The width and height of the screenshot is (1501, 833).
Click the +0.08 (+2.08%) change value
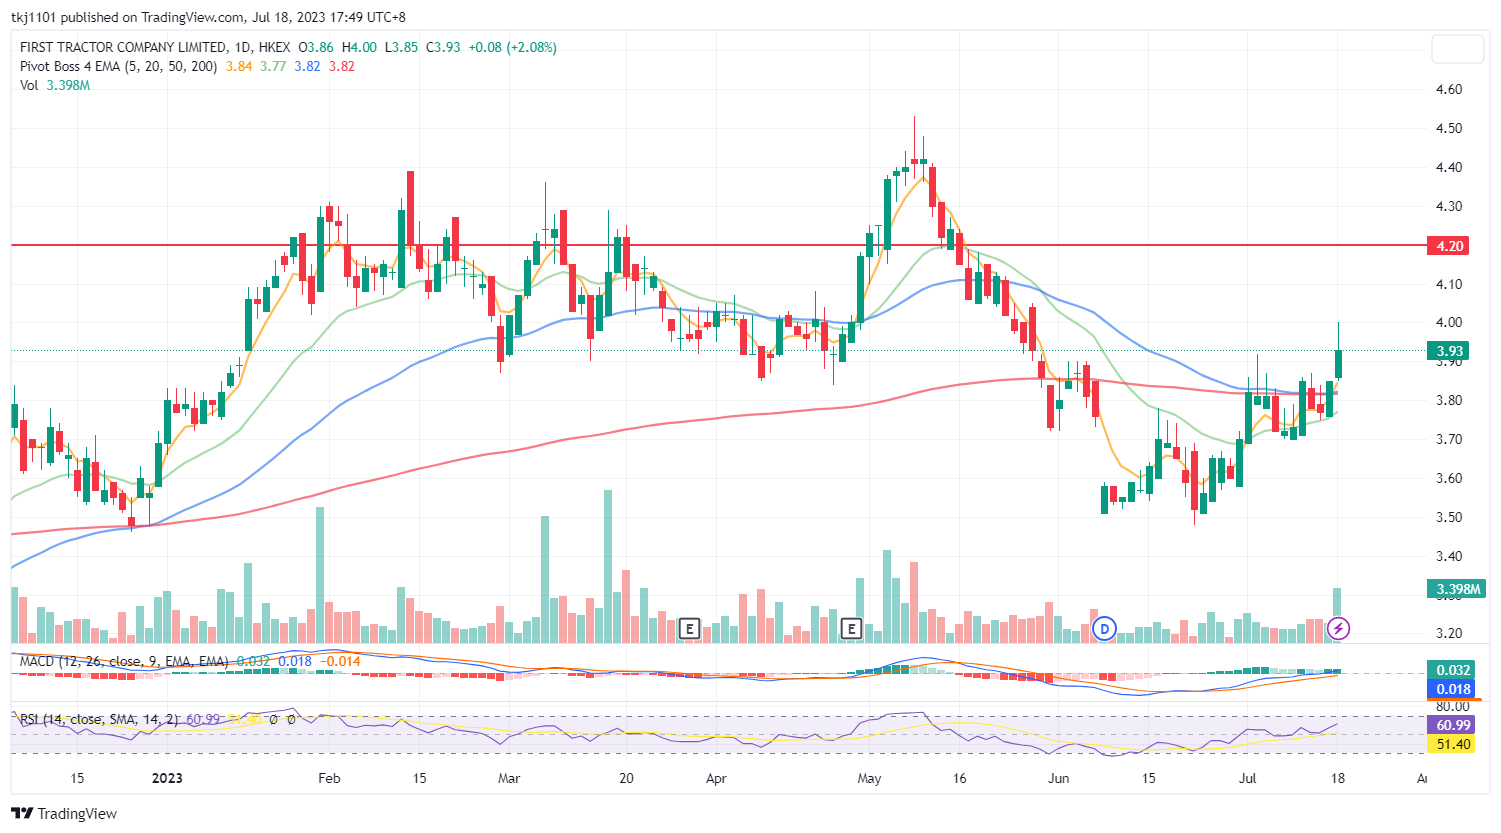[513, 47]
